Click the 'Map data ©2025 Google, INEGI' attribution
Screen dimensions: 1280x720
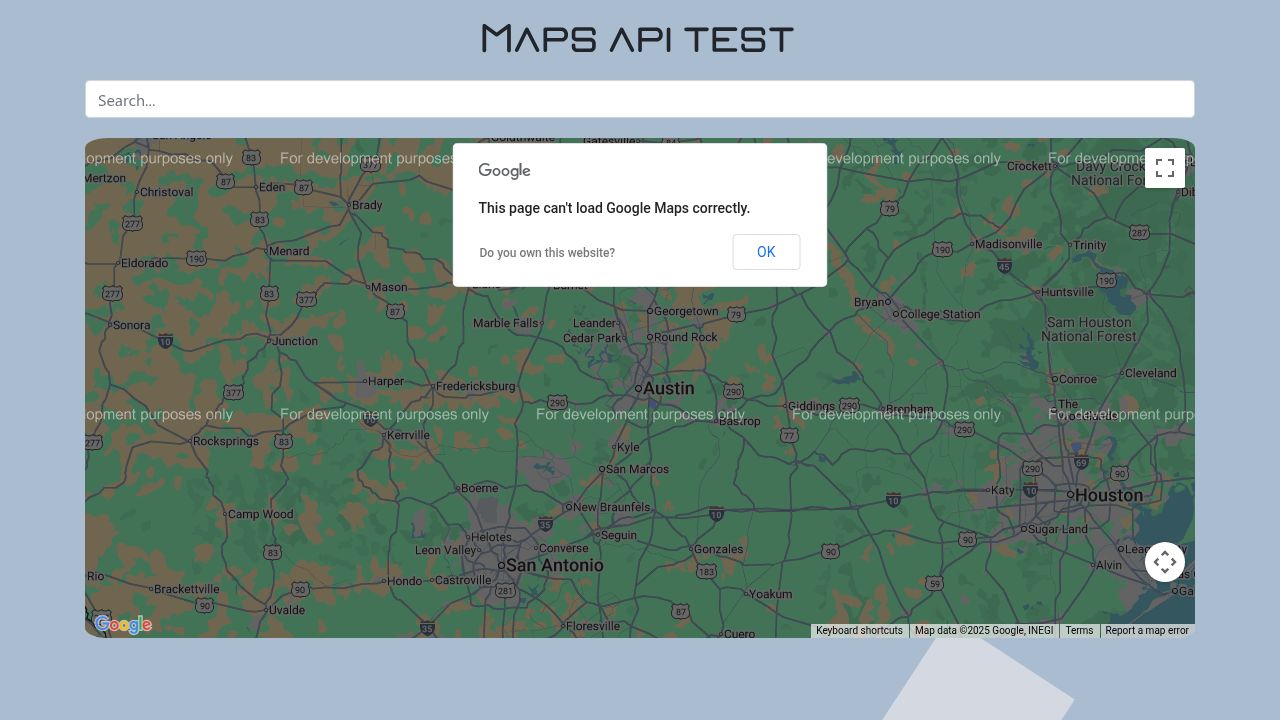tap(983, 630)
